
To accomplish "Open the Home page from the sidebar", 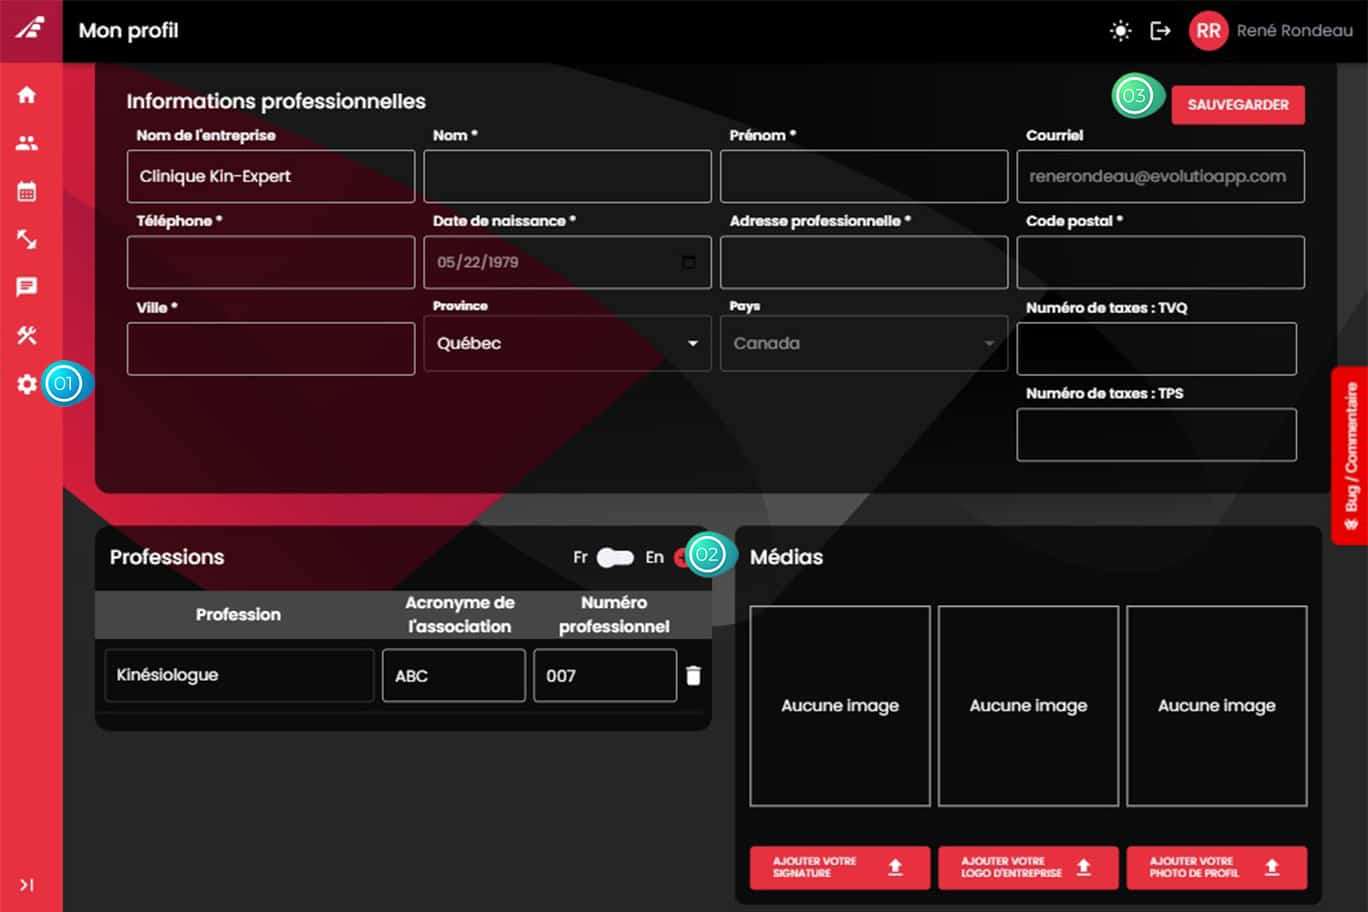I will click(x=27, y=95).
